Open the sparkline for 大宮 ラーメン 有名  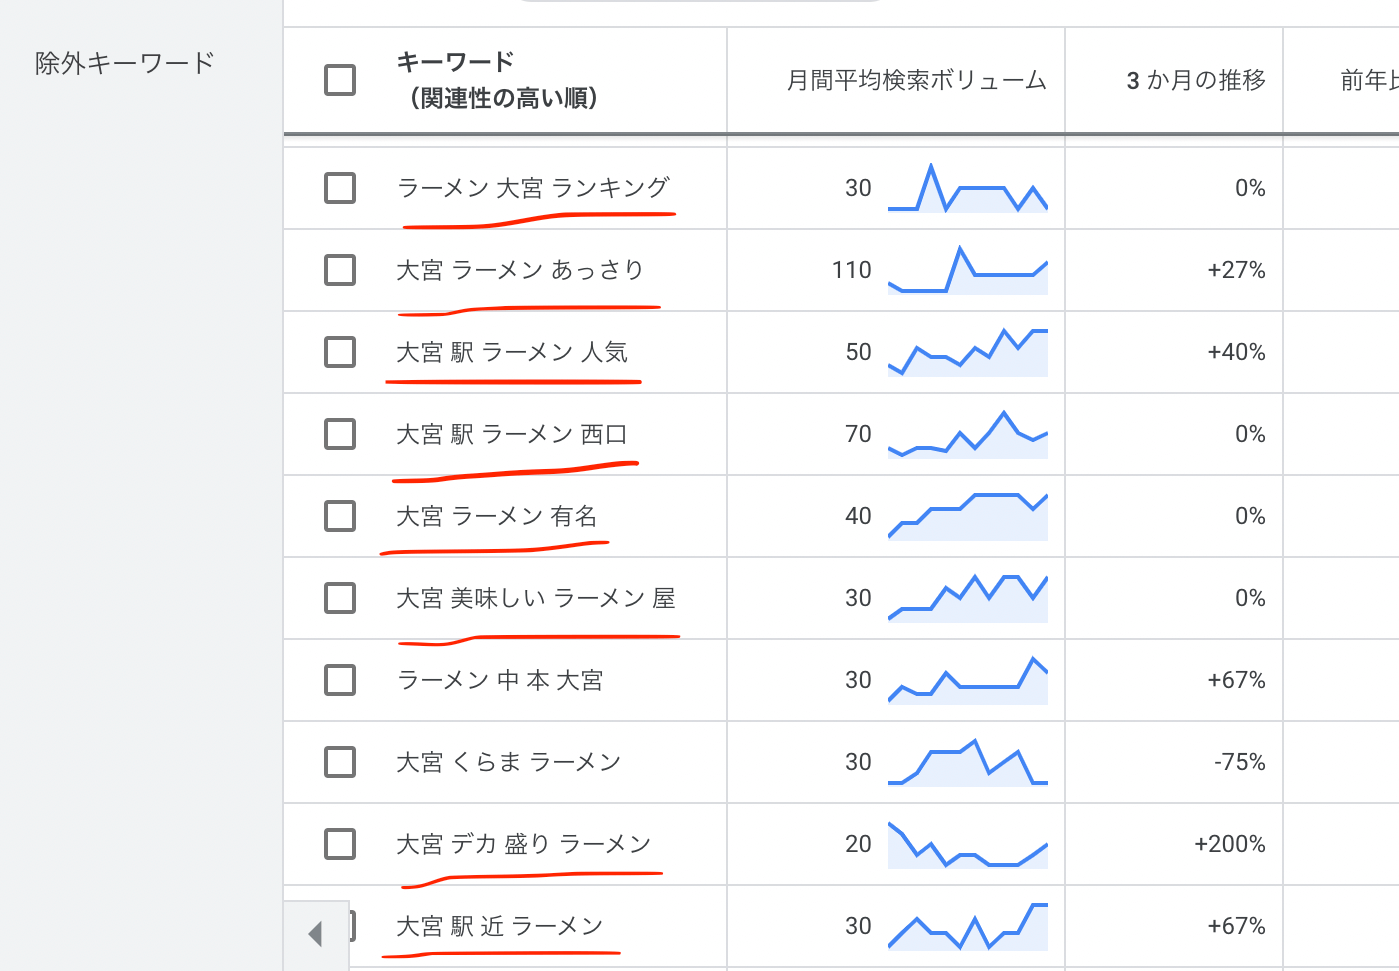[x=967, y=516]
